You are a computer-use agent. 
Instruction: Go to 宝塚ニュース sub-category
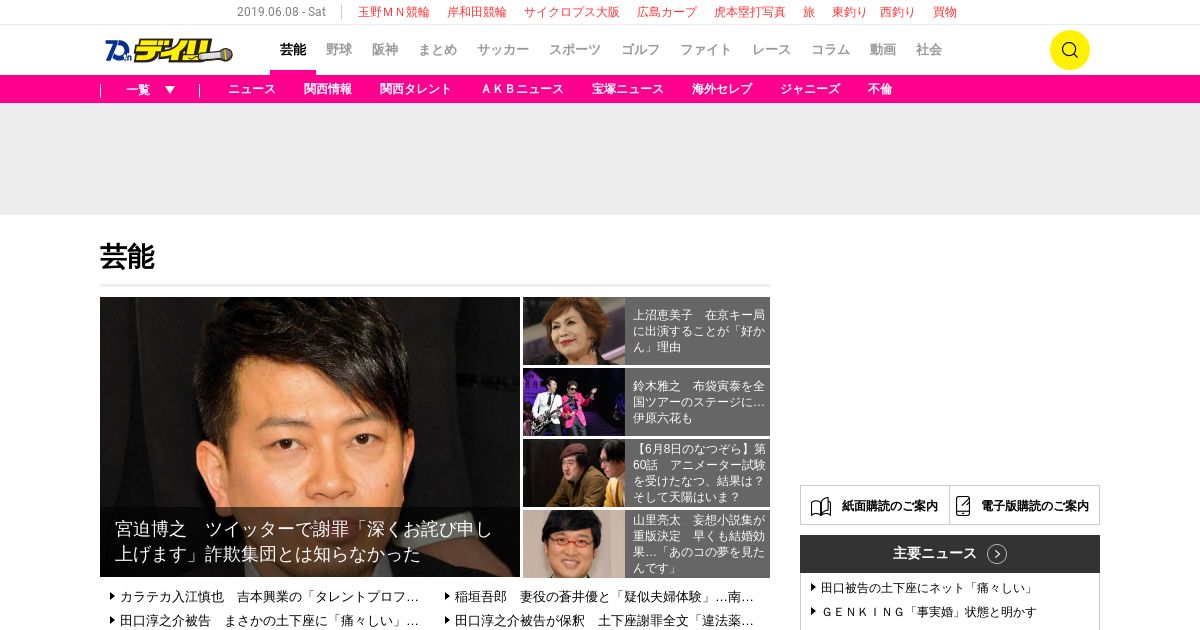click(x=628, y=89)
